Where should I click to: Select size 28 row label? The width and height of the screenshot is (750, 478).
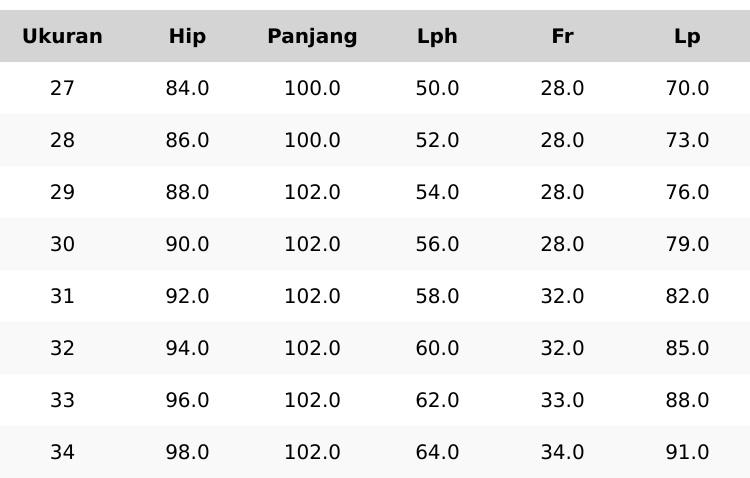tap(62, 141)
